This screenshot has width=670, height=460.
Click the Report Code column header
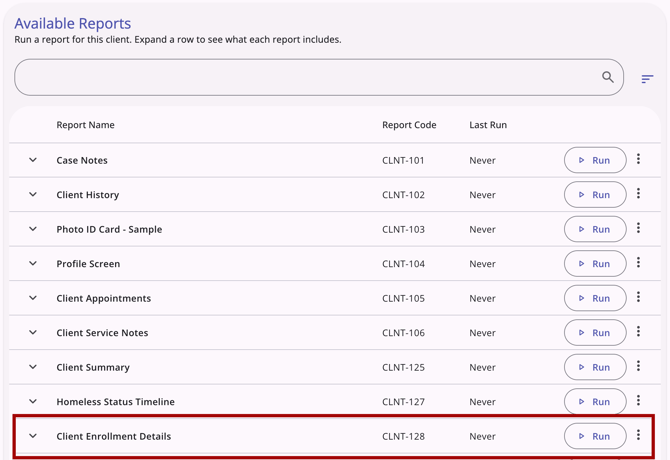tap(409, 125)
